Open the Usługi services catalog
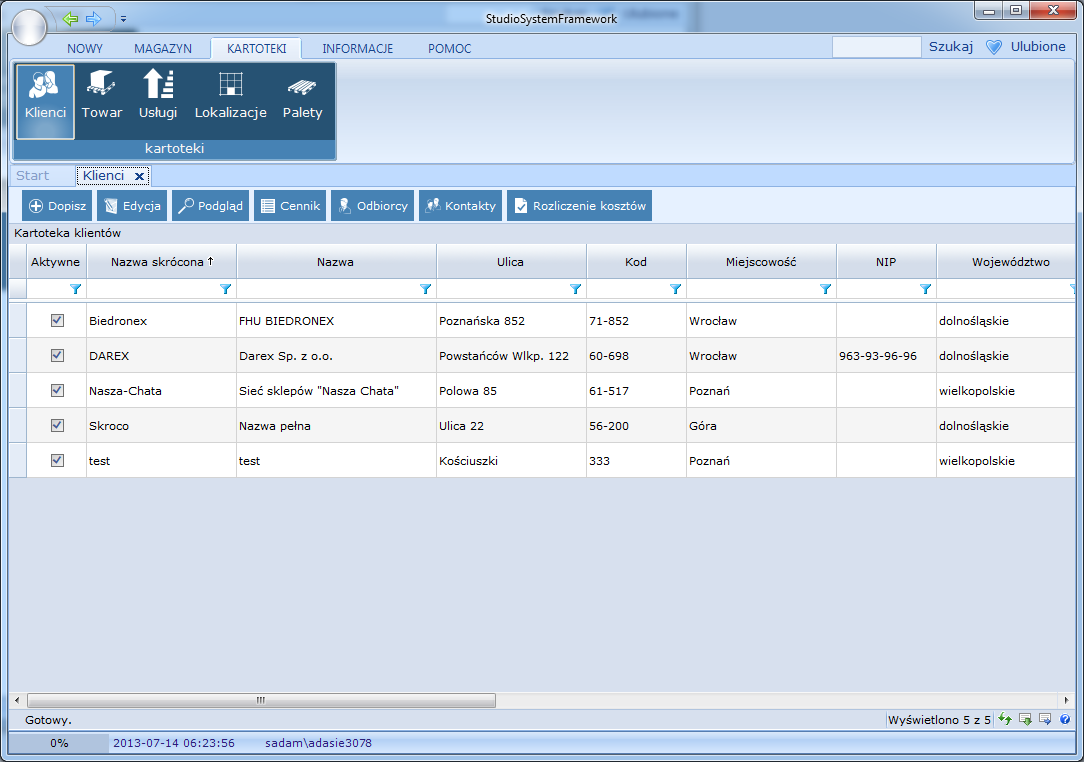Viewport: 1084px width, 762px height. pyautogui.click(x=158, y=101)
